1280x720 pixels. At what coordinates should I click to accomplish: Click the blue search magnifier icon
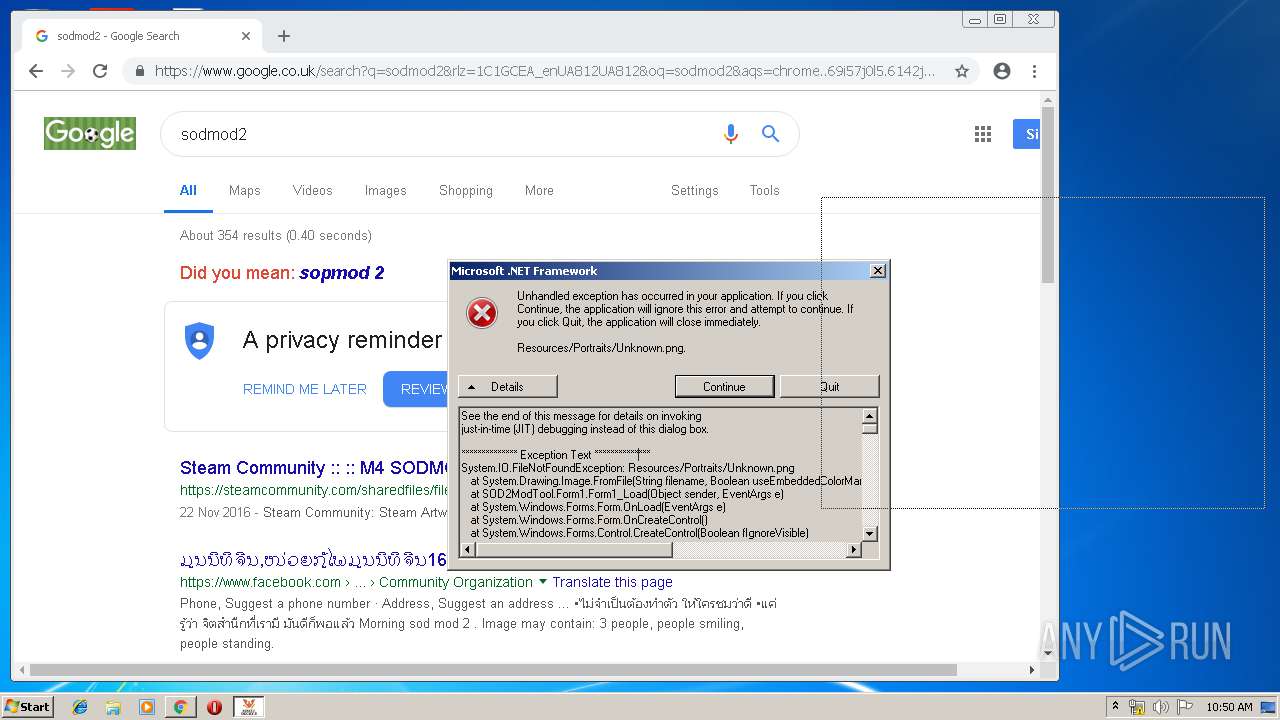(770, 134)
